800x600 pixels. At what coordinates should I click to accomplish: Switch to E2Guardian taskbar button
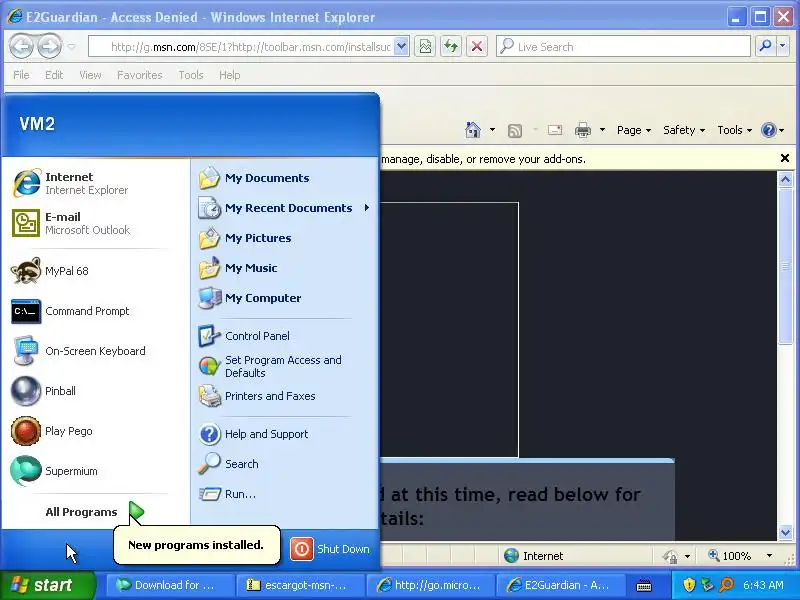tap(560, 585)
